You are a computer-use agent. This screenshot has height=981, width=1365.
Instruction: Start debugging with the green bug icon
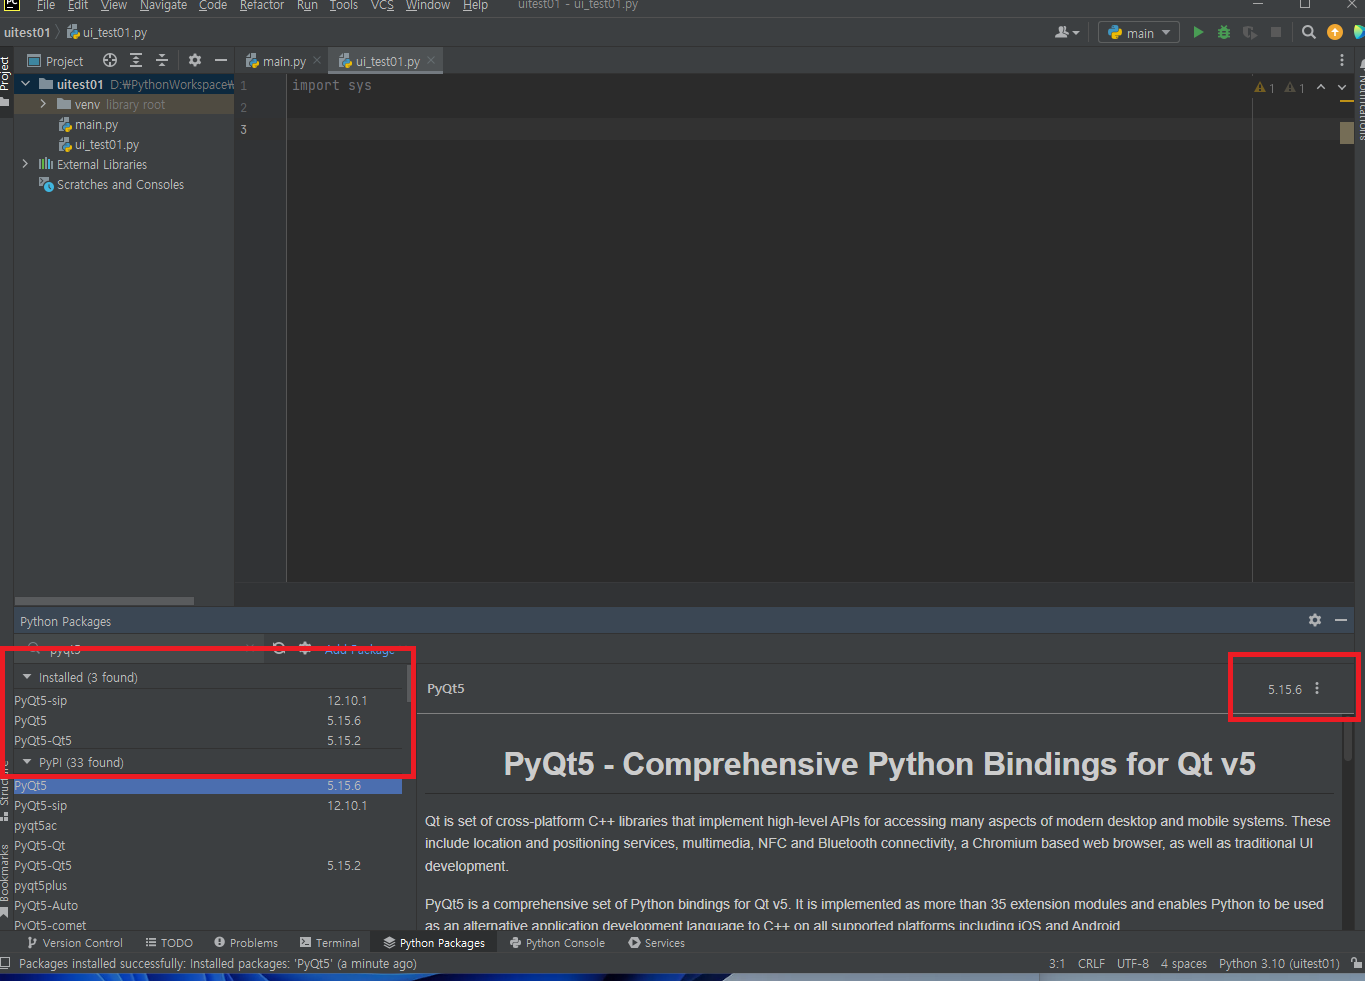point(1224,32)
